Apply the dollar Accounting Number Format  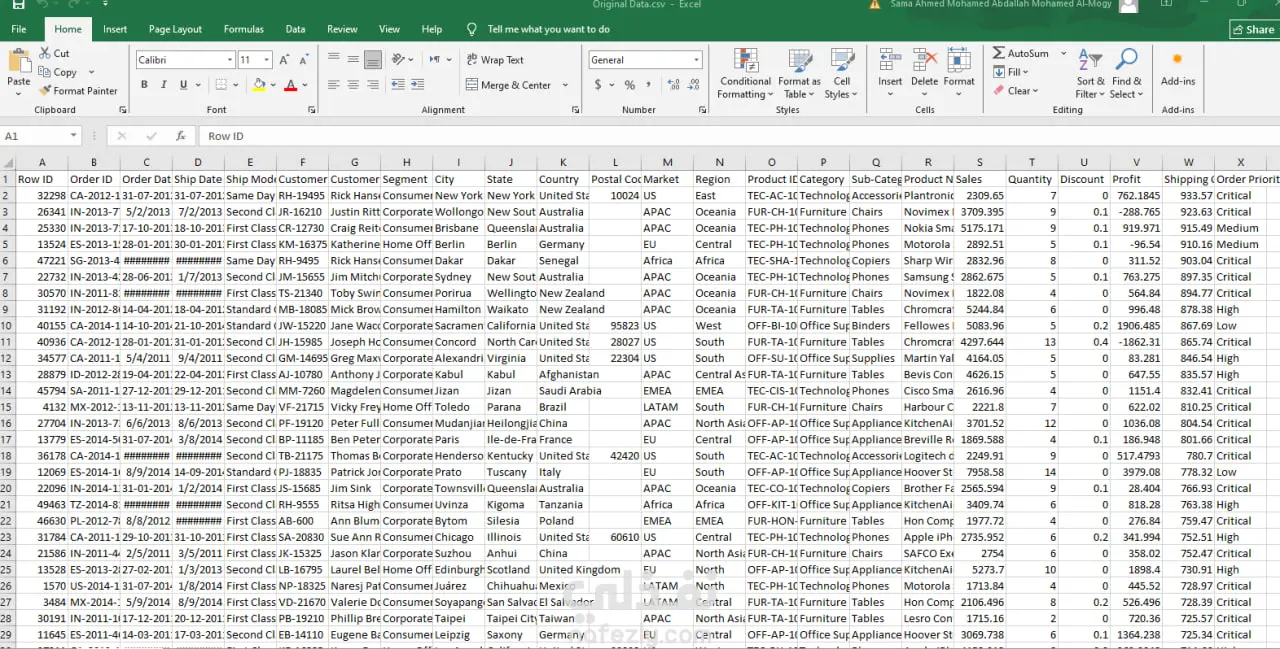coord(598,85)
